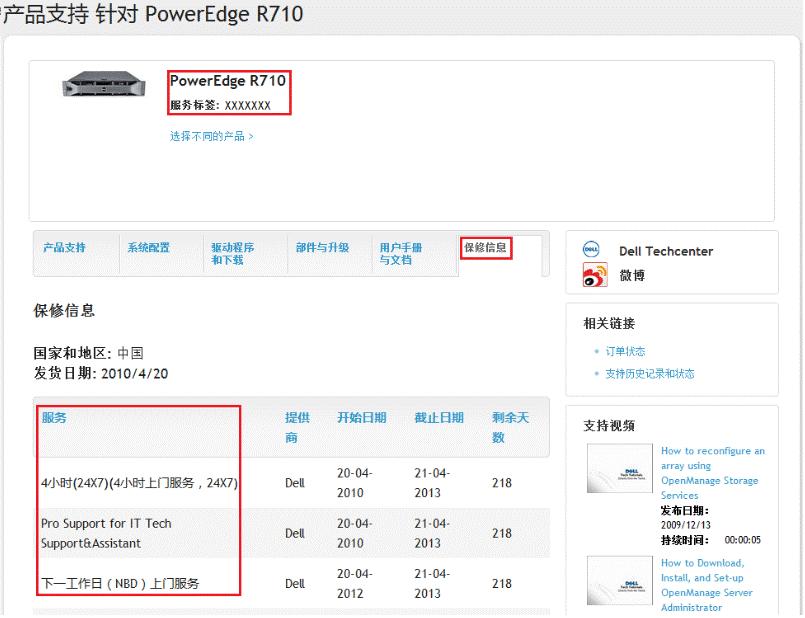Screen dimensions: 805x618
Task: Open the OpenManage Server Administrator video thumbnail
Action: [x=620, y=581]
